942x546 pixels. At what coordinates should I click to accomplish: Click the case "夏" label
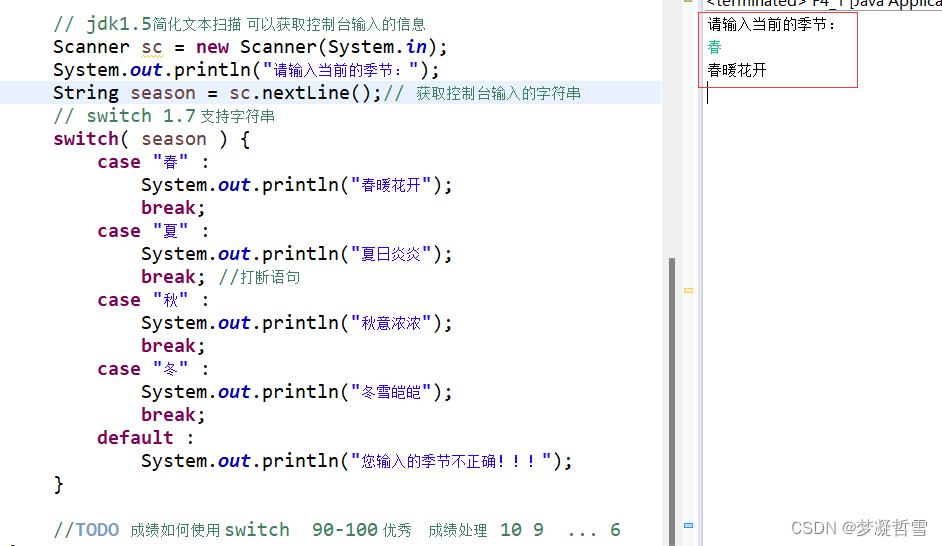[x=153, y=231]
